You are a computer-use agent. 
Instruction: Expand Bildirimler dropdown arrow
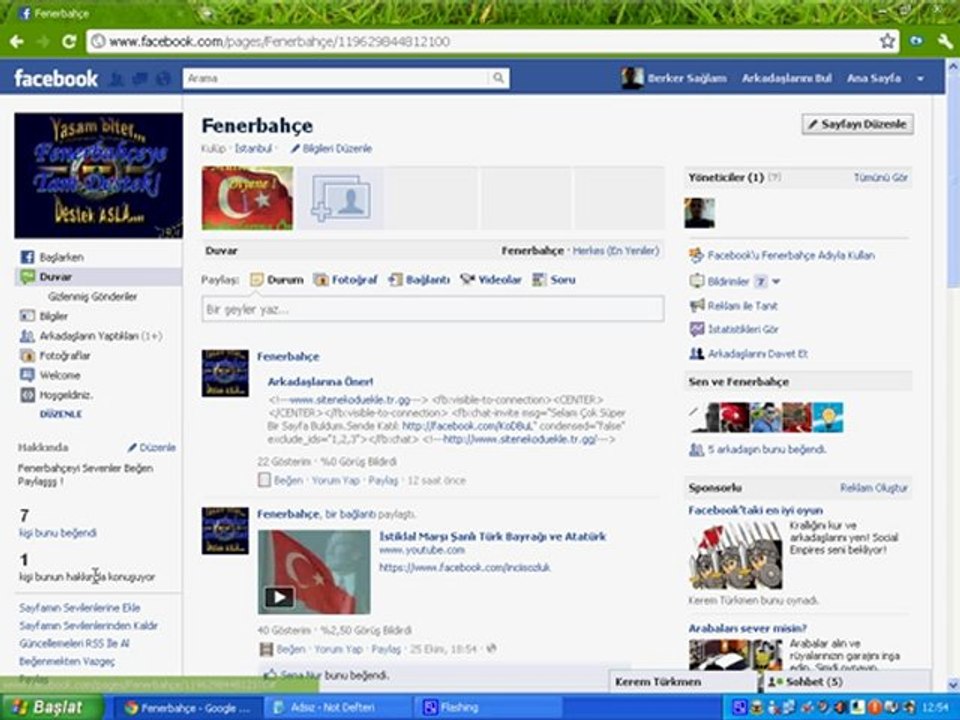coord(776,282)
